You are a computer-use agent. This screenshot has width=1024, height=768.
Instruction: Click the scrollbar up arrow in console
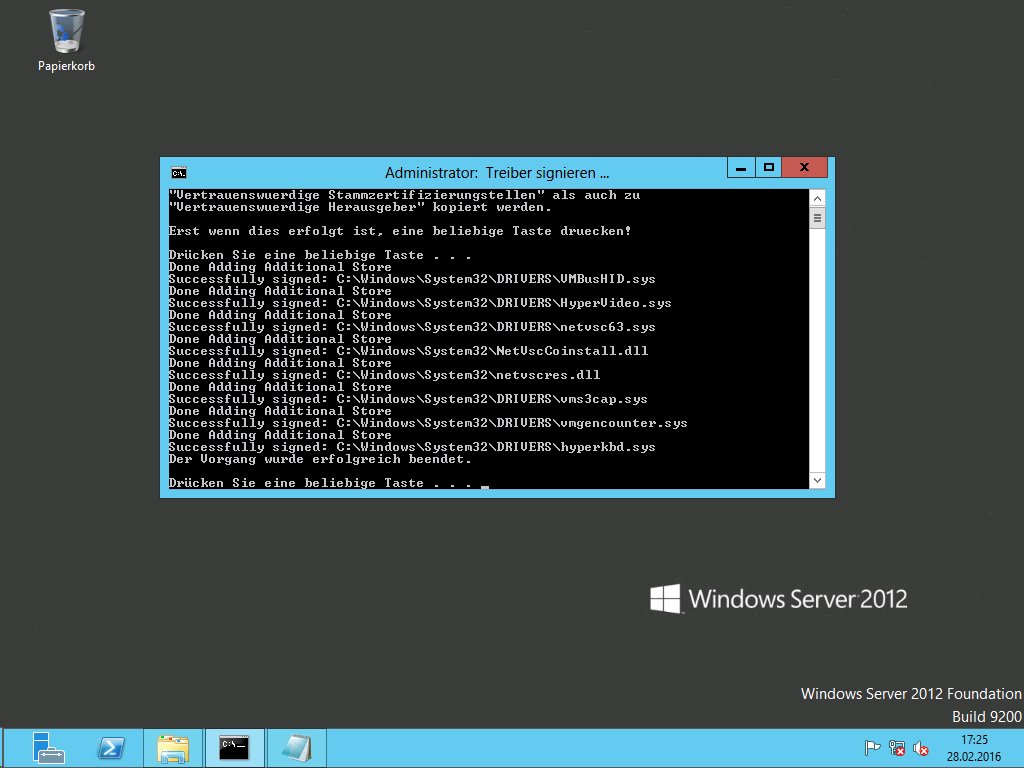pyautogui.click(x=817, y=197)
